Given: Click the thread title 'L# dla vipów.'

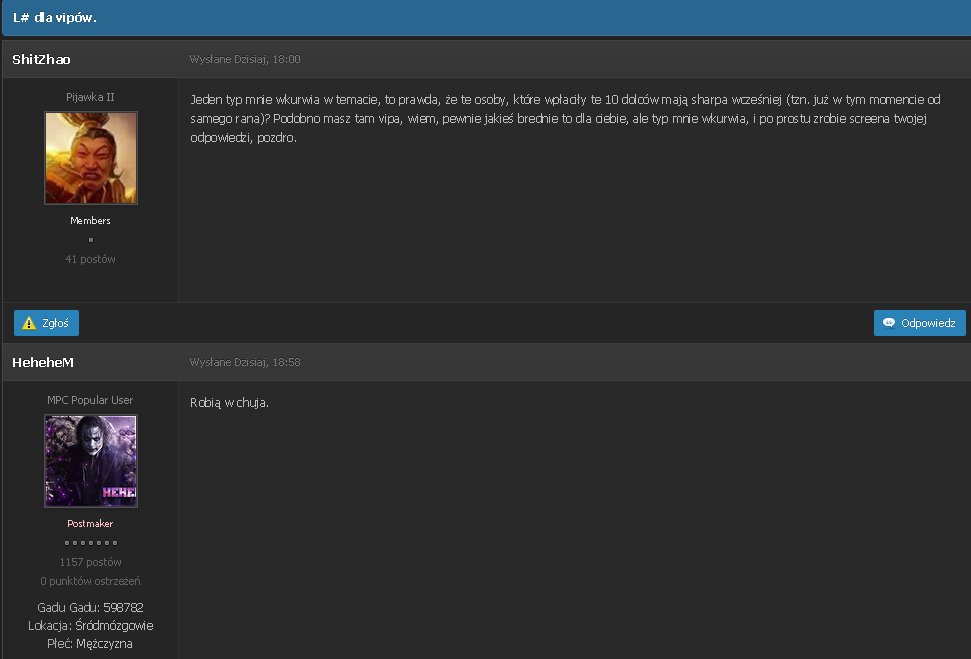Looking at the screenshot, I should [x=54, y=17].
